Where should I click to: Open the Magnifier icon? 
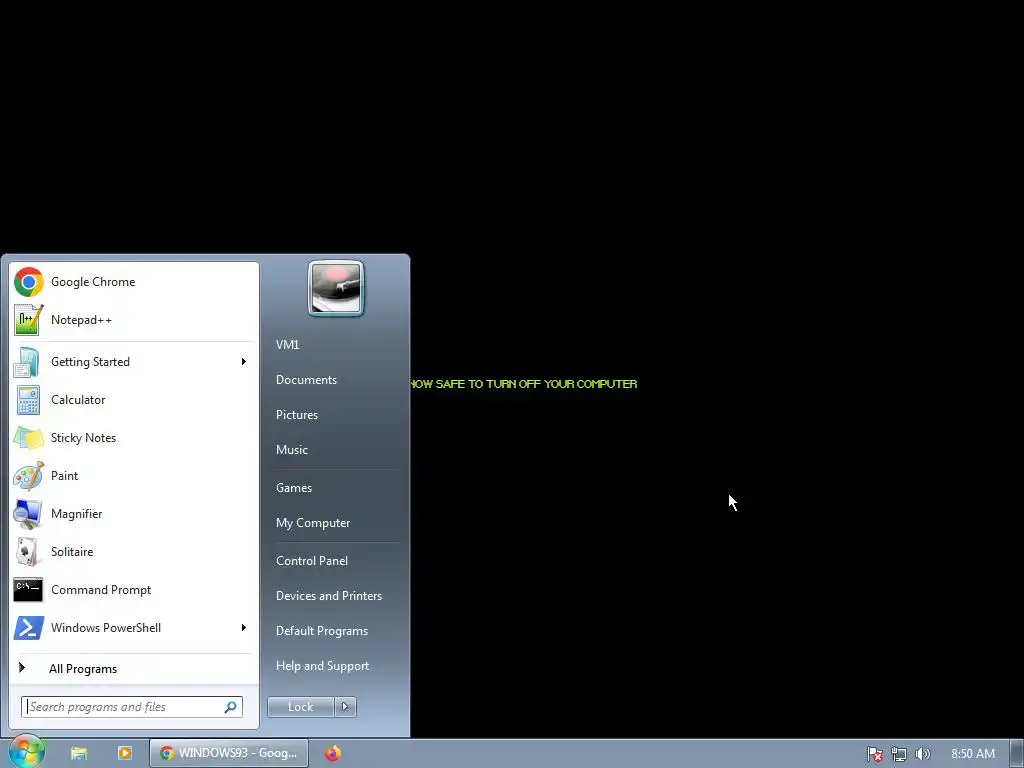(x=29, y=514)
